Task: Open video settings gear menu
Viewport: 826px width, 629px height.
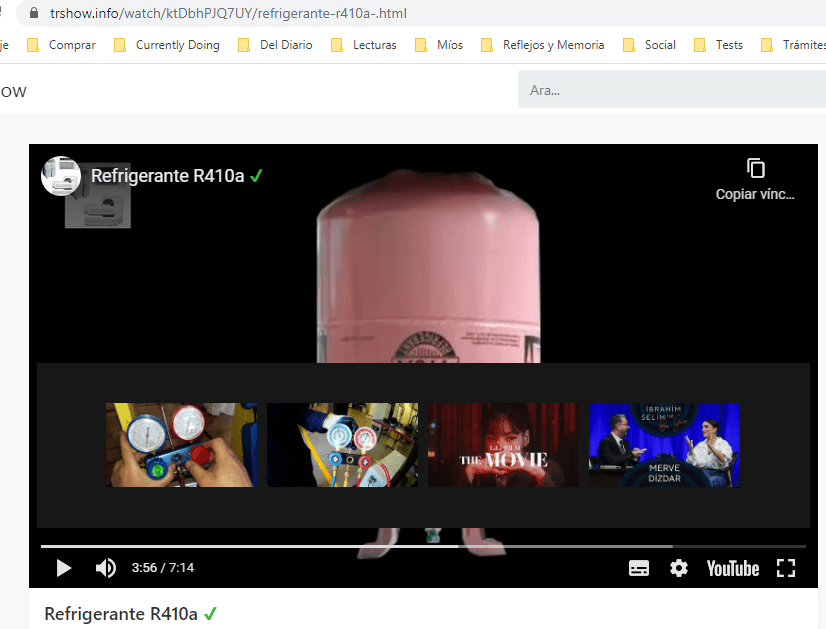Action: click(679, 568)
